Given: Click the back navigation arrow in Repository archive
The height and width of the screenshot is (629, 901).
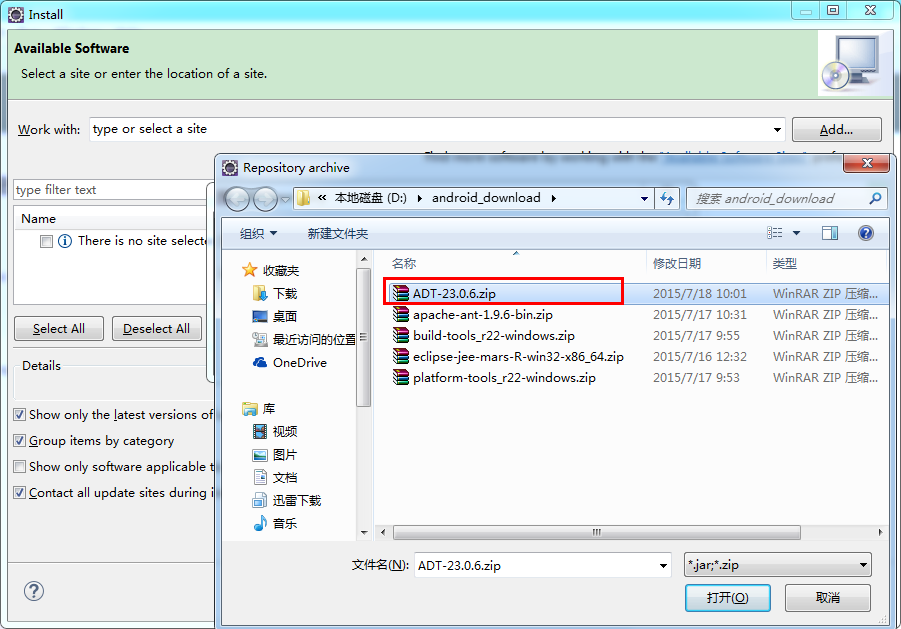Looking at the screenshot, I should click(237, 199).
